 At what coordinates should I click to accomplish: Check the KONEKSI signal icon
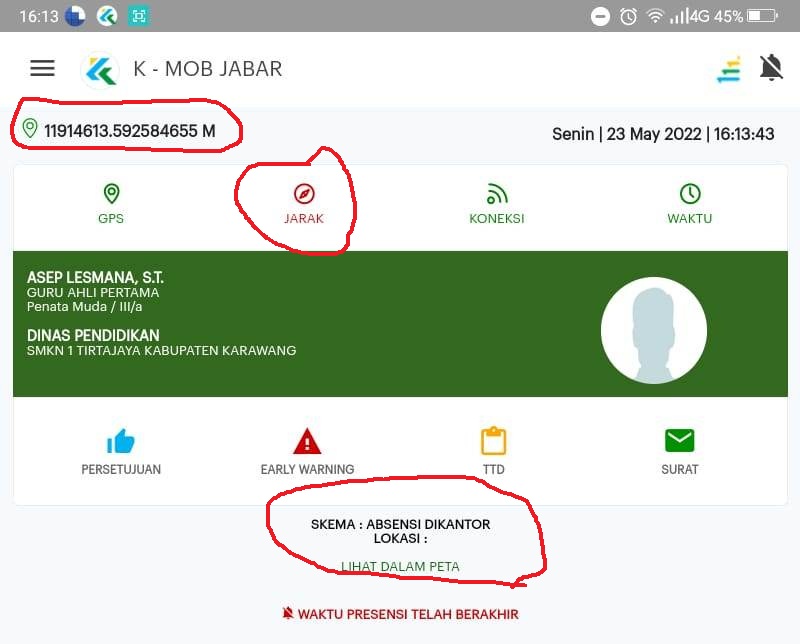click(497, 194)
